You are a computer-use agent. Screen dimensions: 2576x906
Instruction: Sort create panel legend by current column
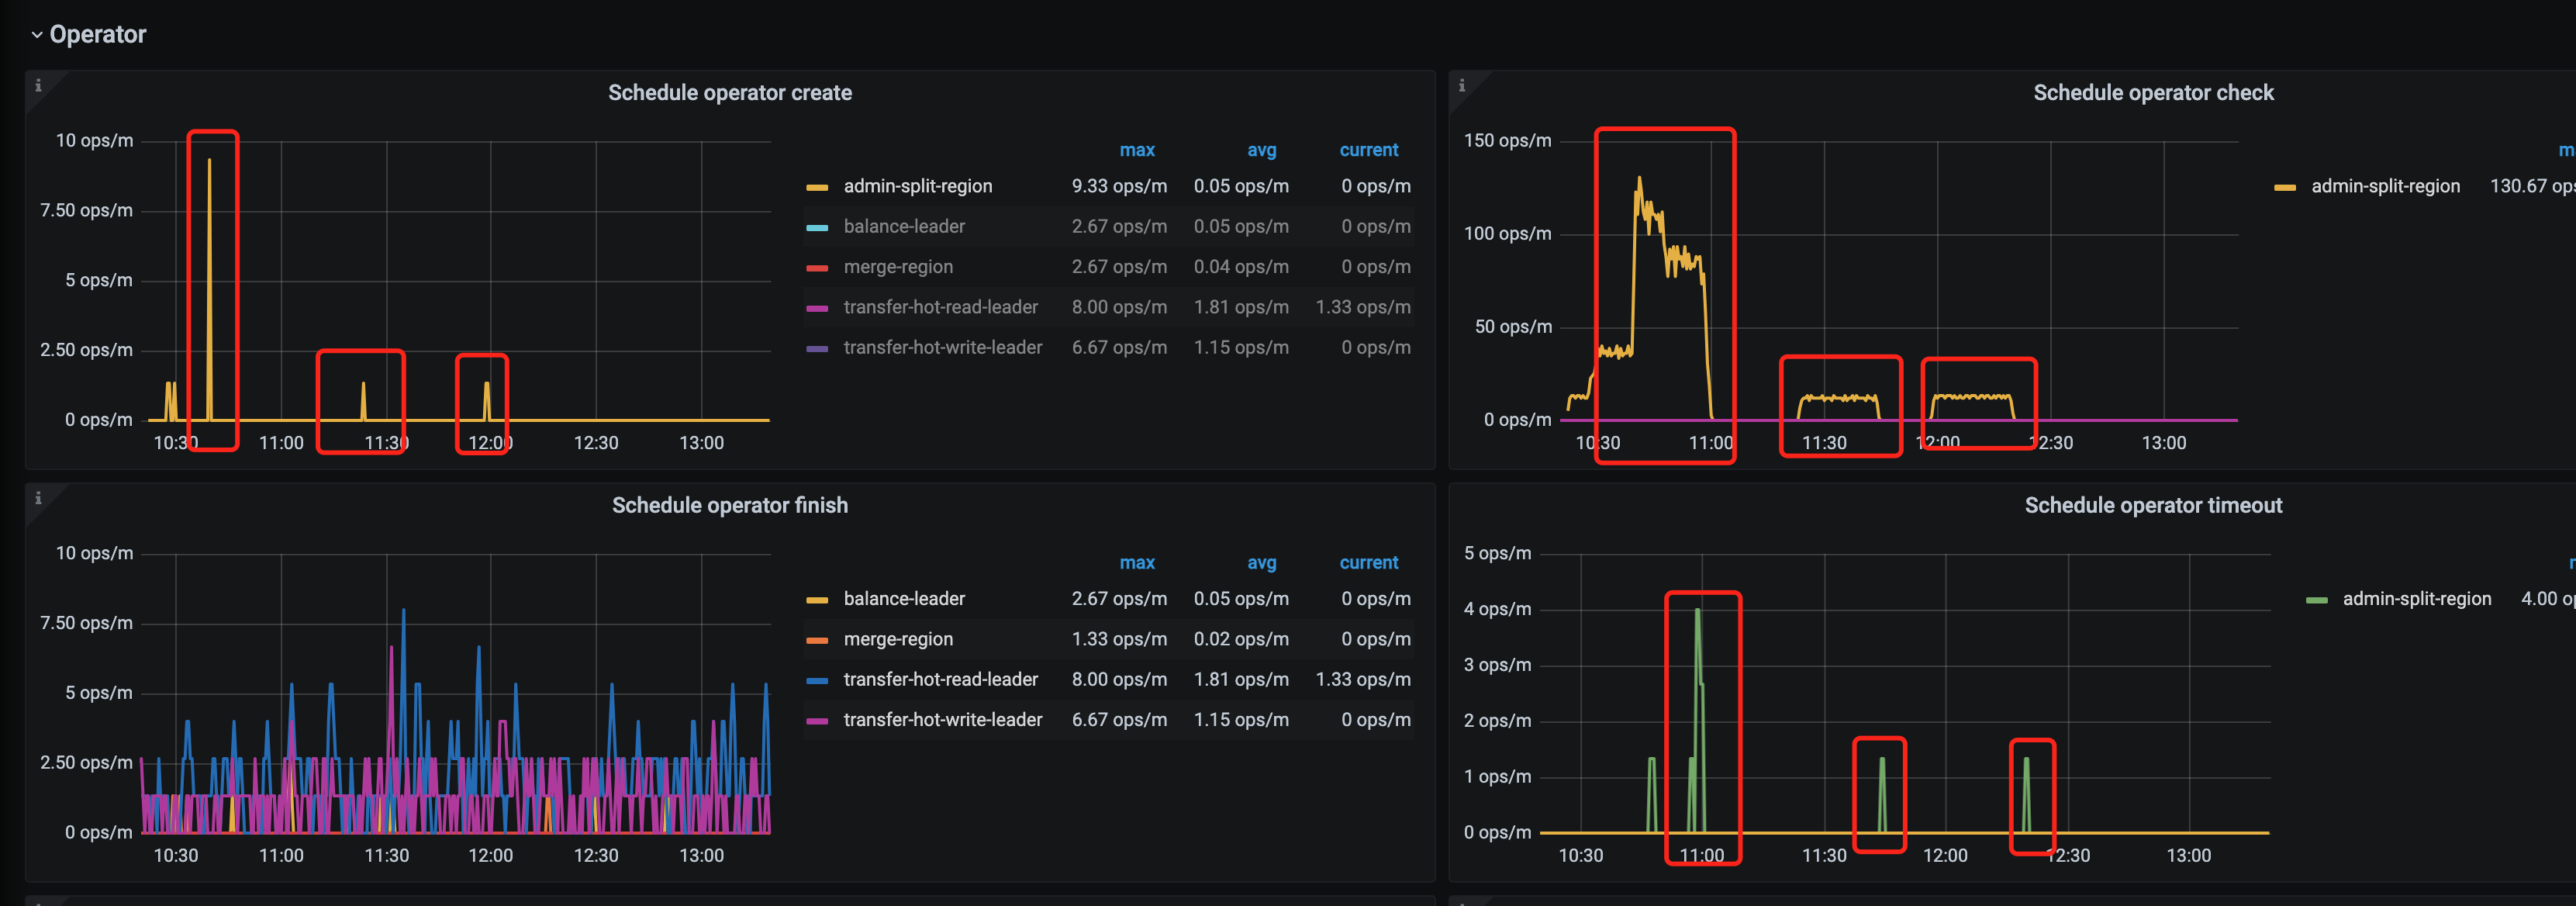[1368, 150]
